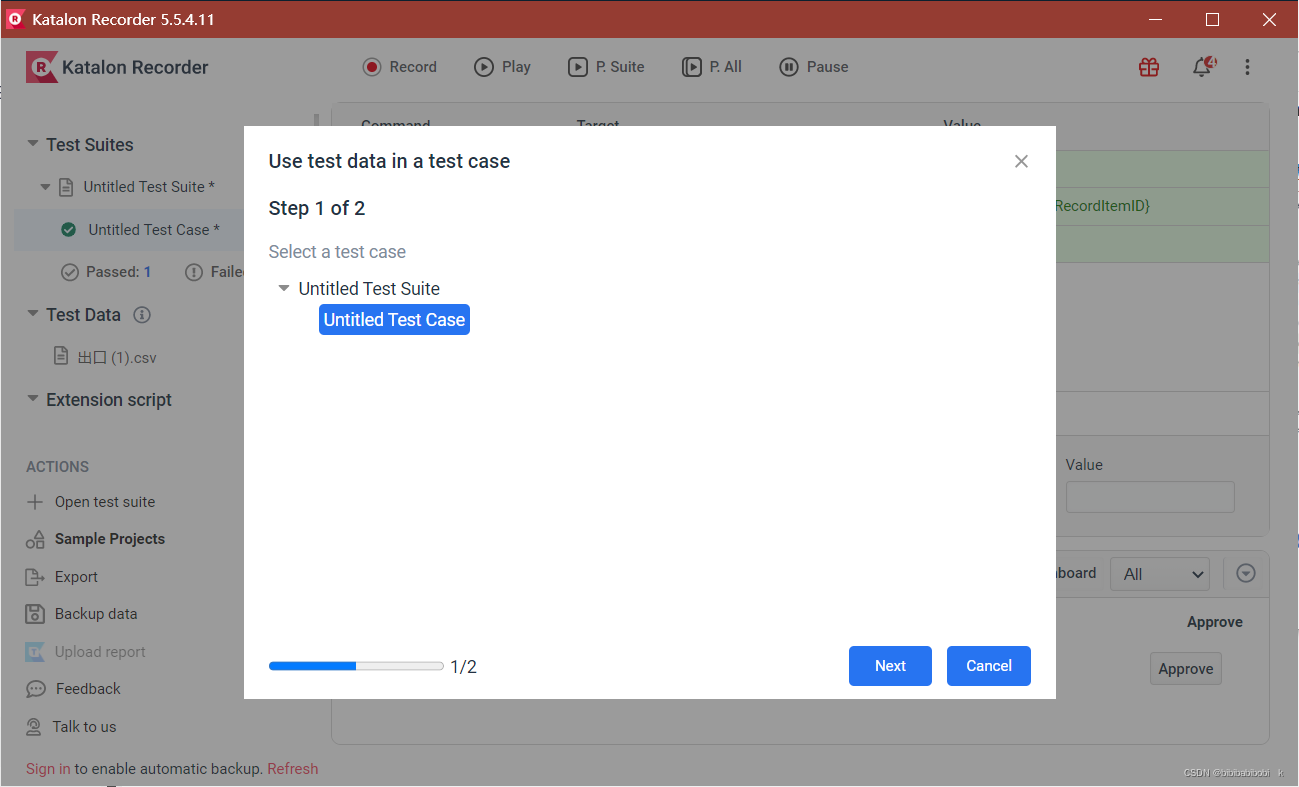Close the test data dialog

click(x=1021, y=161)
